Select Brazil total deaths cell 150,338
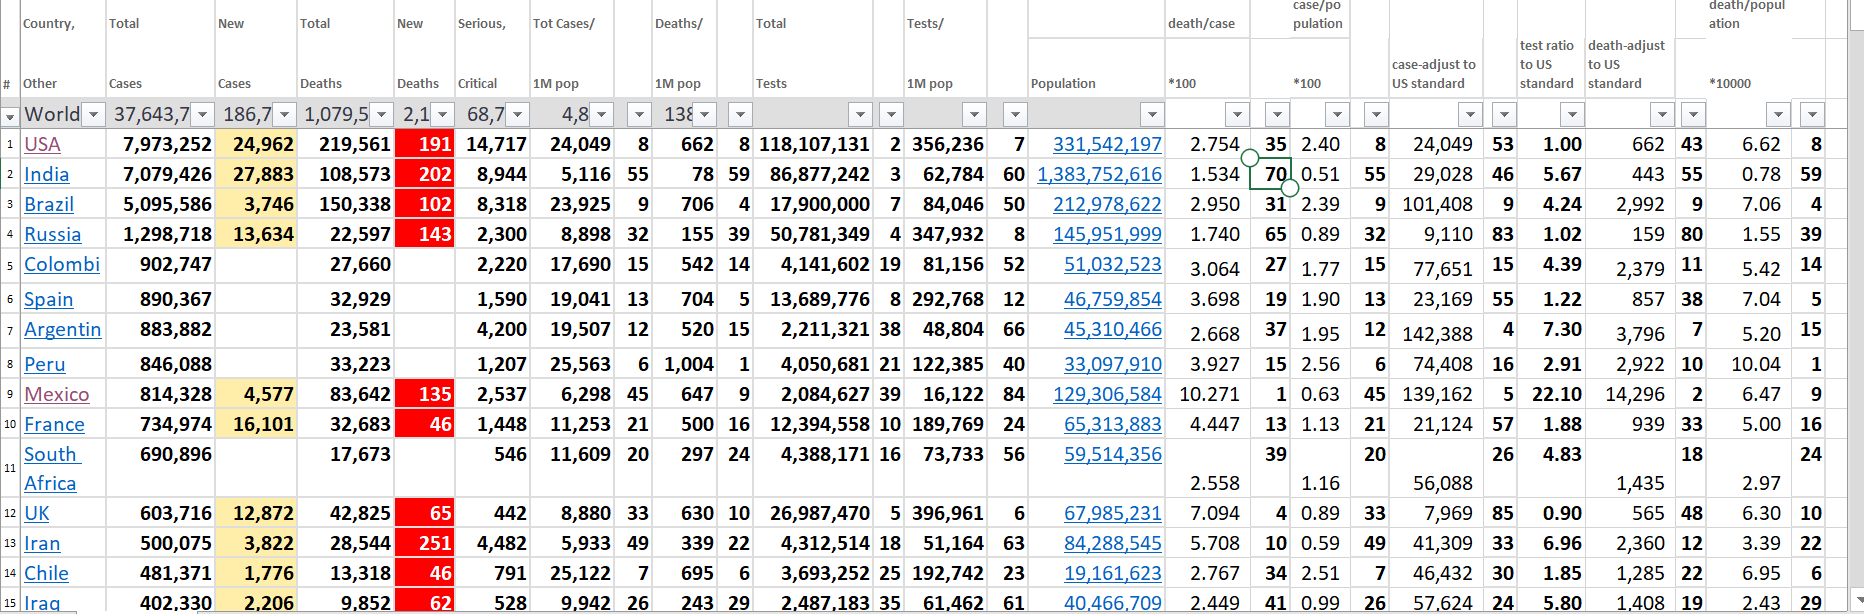 click(x=346, y=204)
